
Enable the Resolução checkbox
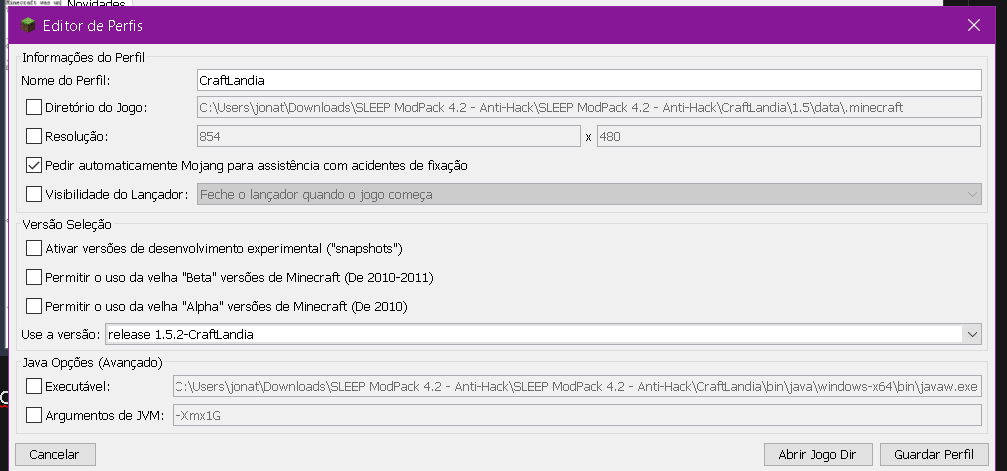[x=33, y=136]
